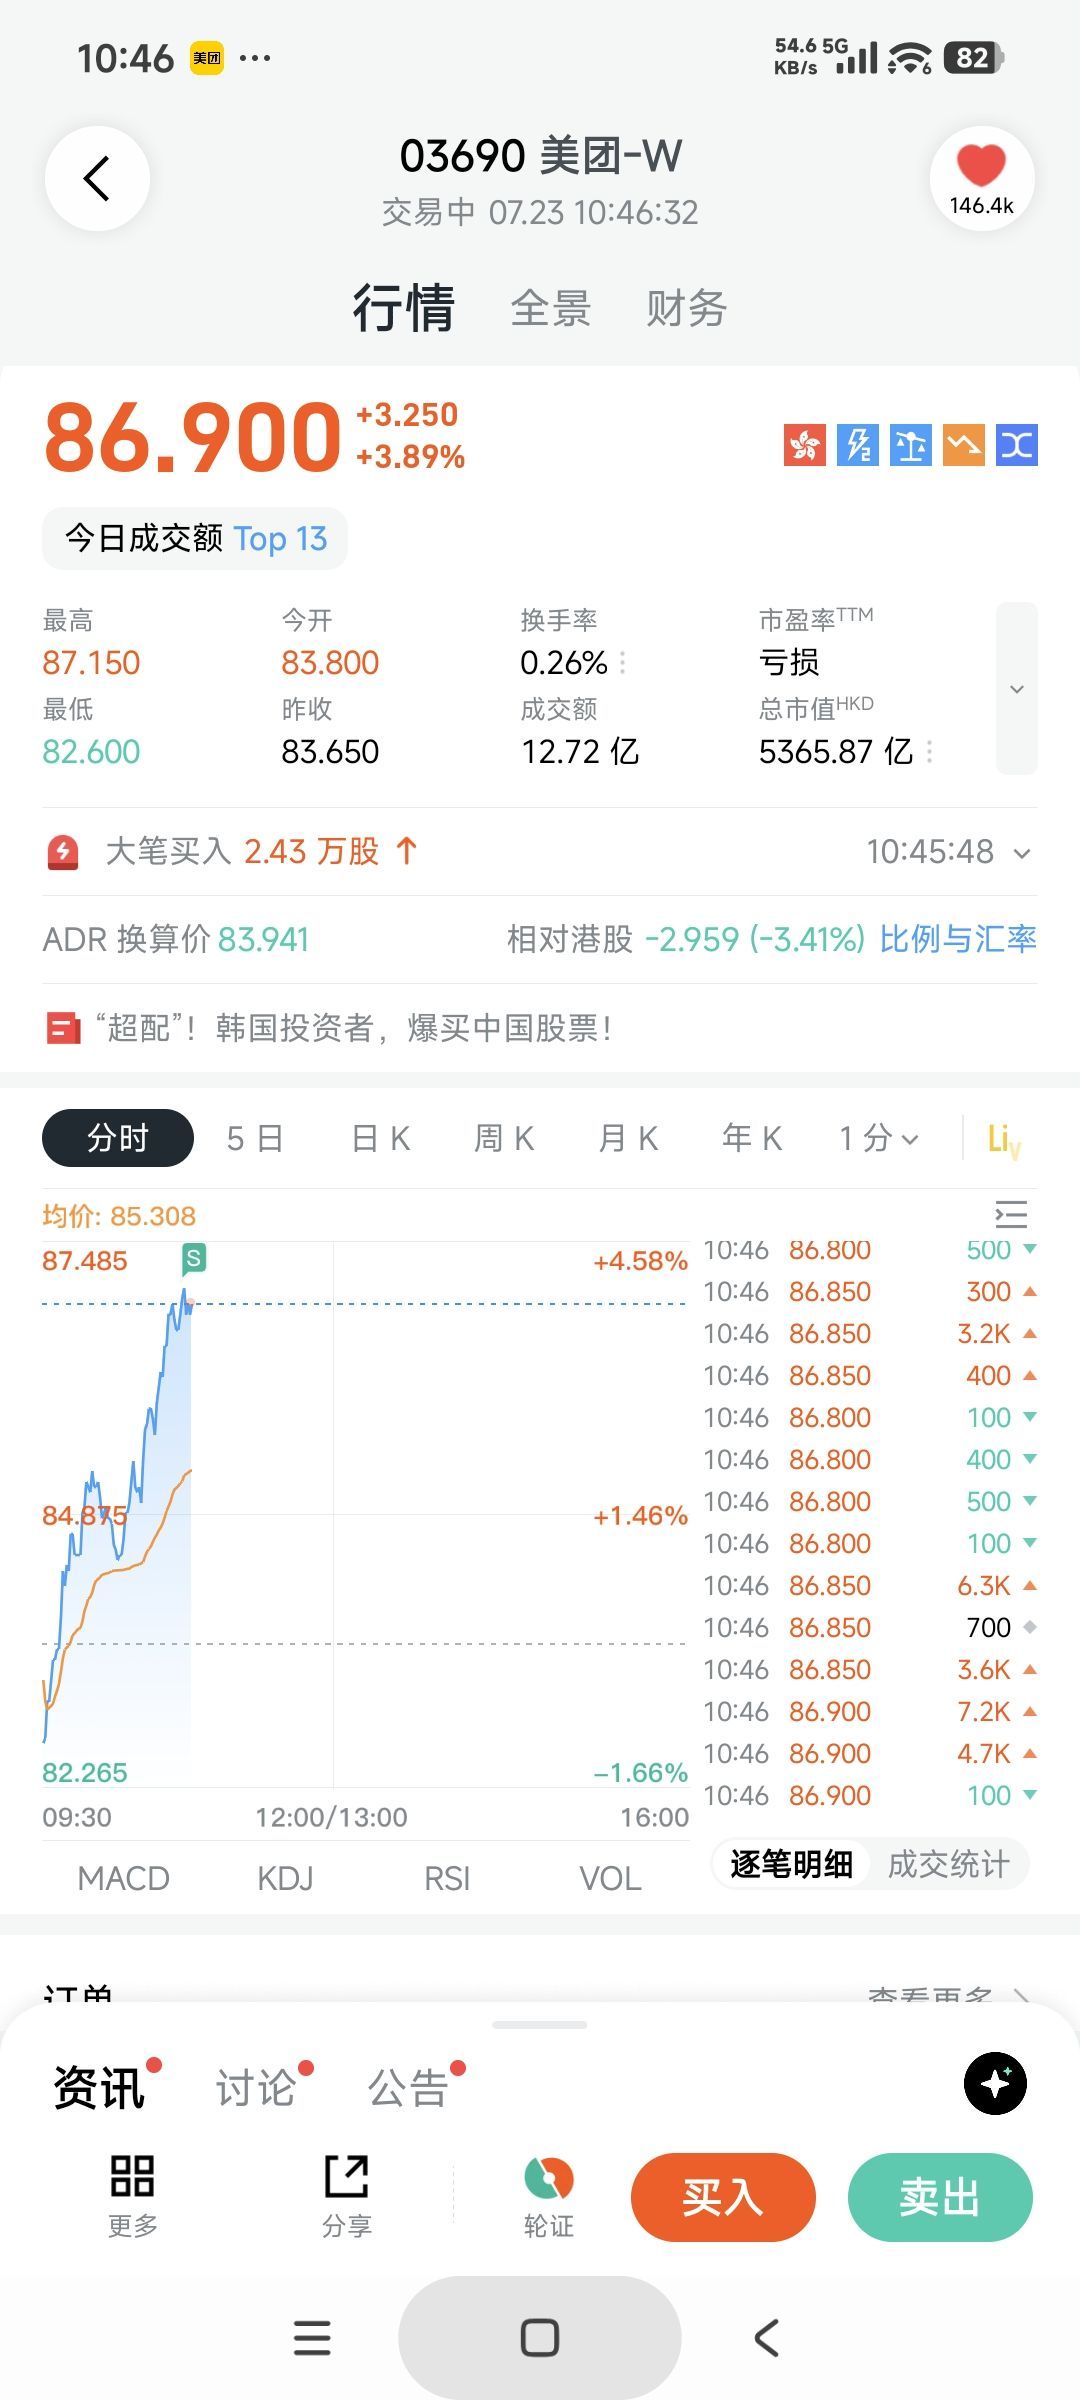Tap the orange downward trend icon
The image size is (1080, 2400).
pos(964,445)
